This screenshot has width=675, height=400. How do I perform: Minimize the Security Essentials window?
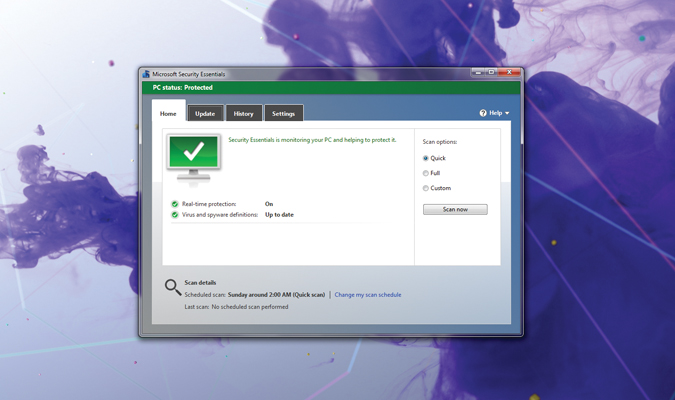click(x=479, y=73)
